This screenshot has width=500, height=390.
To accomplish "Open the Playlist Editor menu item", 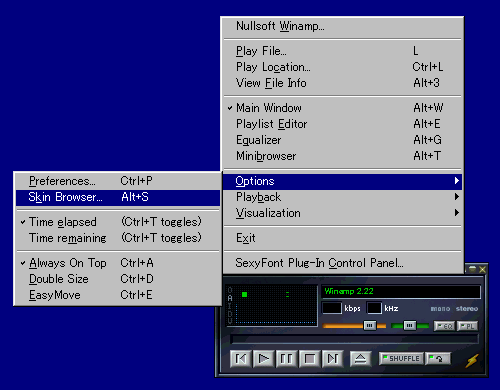I will pyautogui.click(x=343, y=124).
